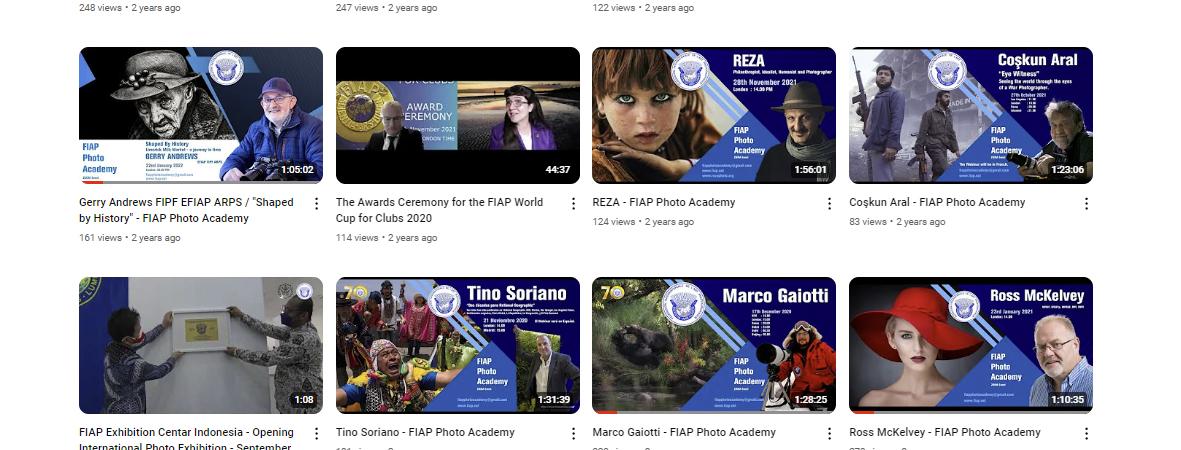Screen dimensions: 1181x450
Task: Play the FIAP Exhibition Indonesia thumbnail
Action: (201, 345)
